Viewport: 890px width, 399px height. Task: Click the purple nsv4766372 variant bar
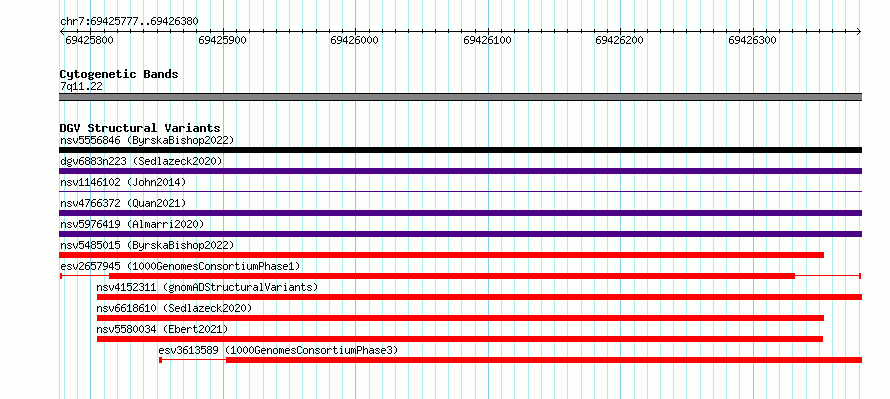[x=461, y=213]
